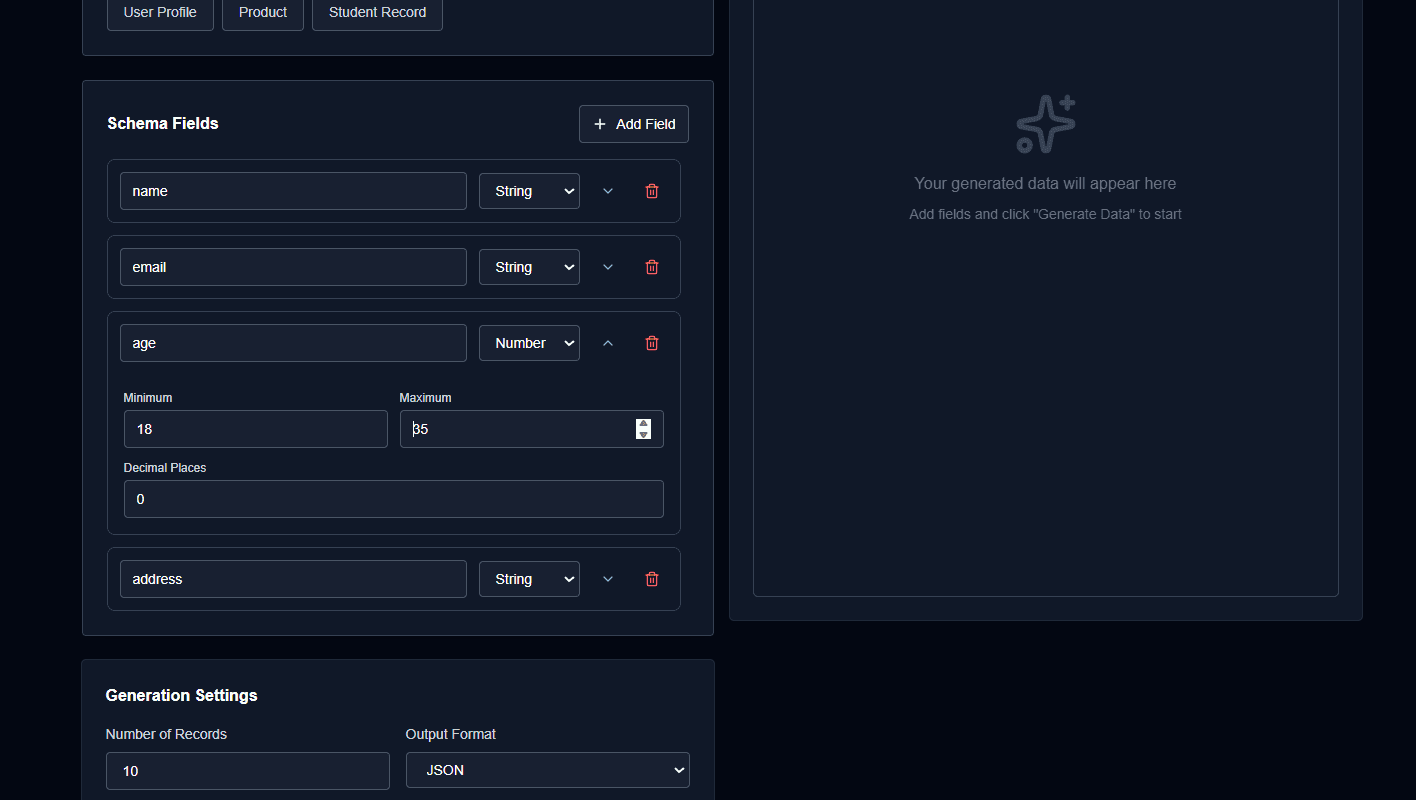
Task: Decrement the Maximum value stepper arrow
Action: 643,434
